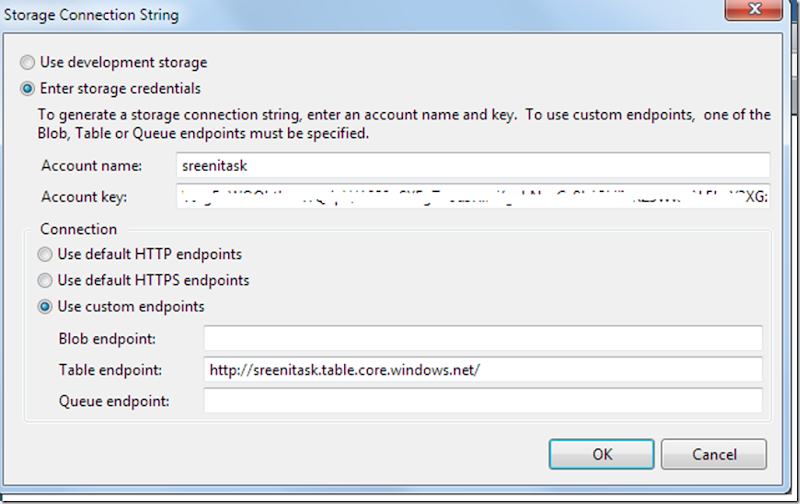The width and height of the screenshot is (800, 504).
Task: Click the Account name label
Action: point(93,165)
